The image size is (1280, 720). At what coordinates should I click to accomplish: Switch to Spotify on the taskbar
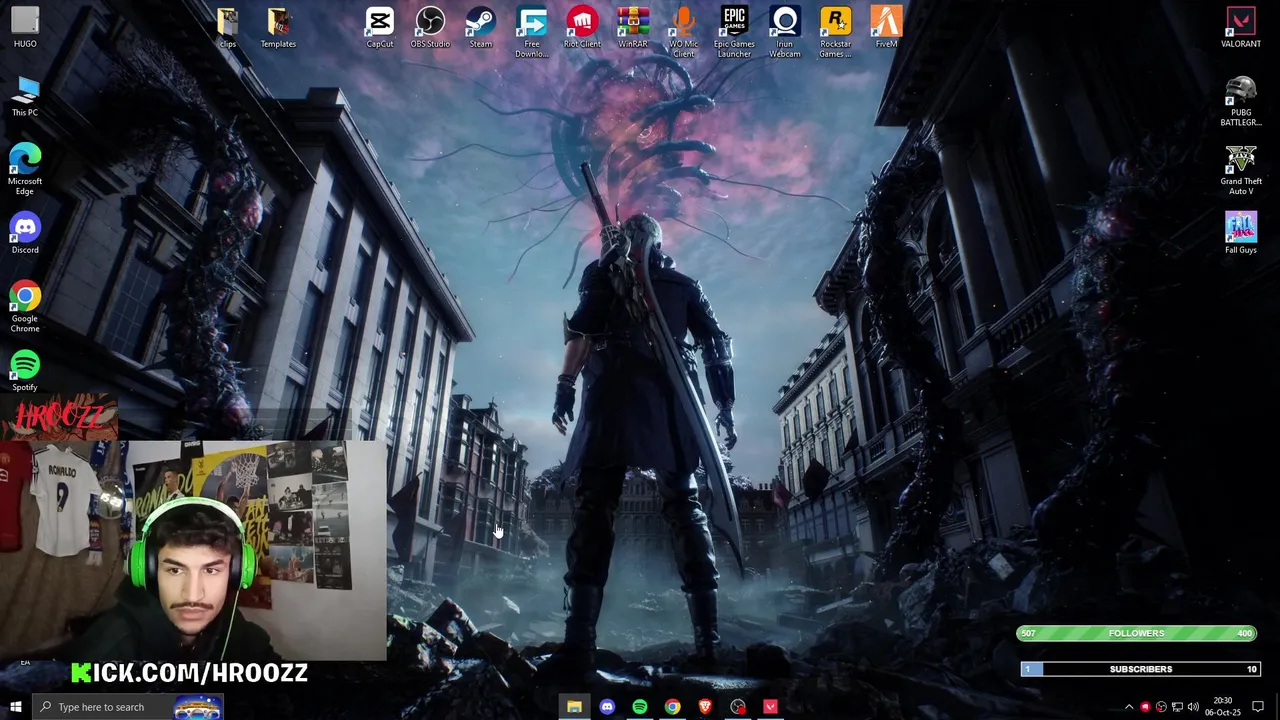640,707
